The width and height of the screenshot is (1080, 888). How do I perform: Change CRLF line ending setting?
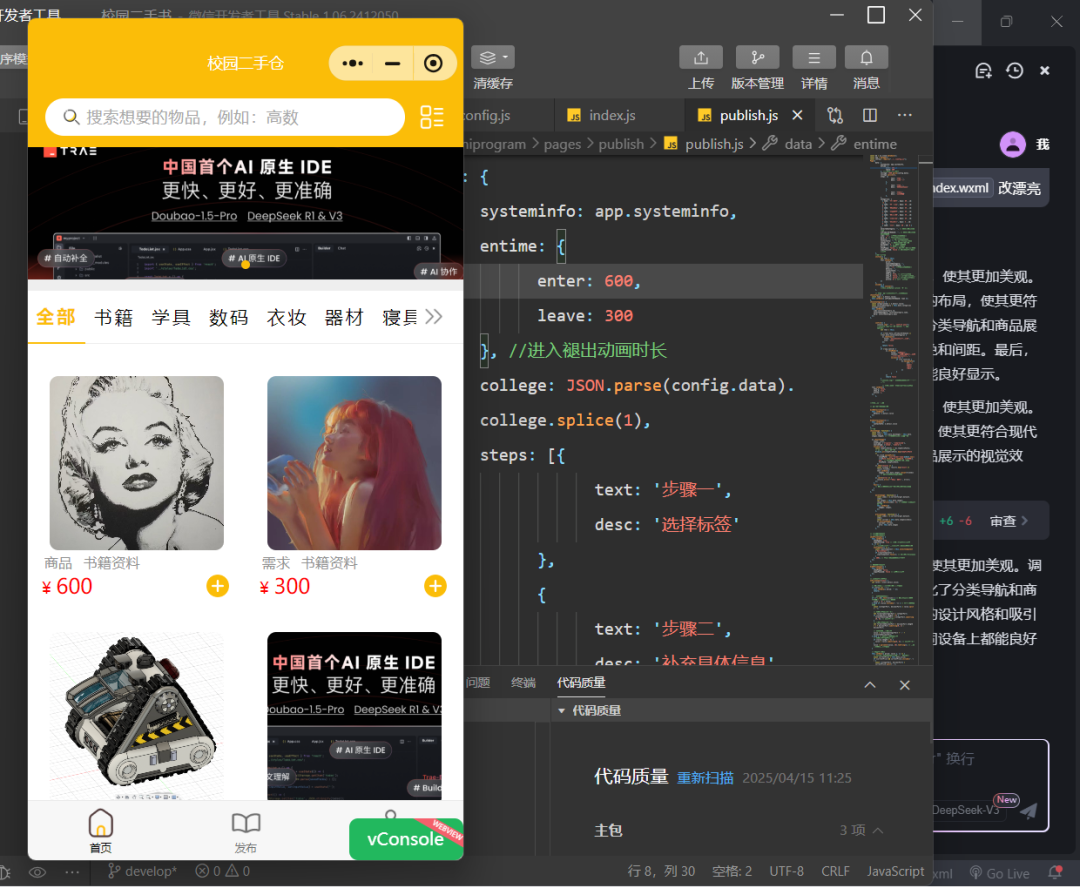pyautogui.click(x=835, y=871)
